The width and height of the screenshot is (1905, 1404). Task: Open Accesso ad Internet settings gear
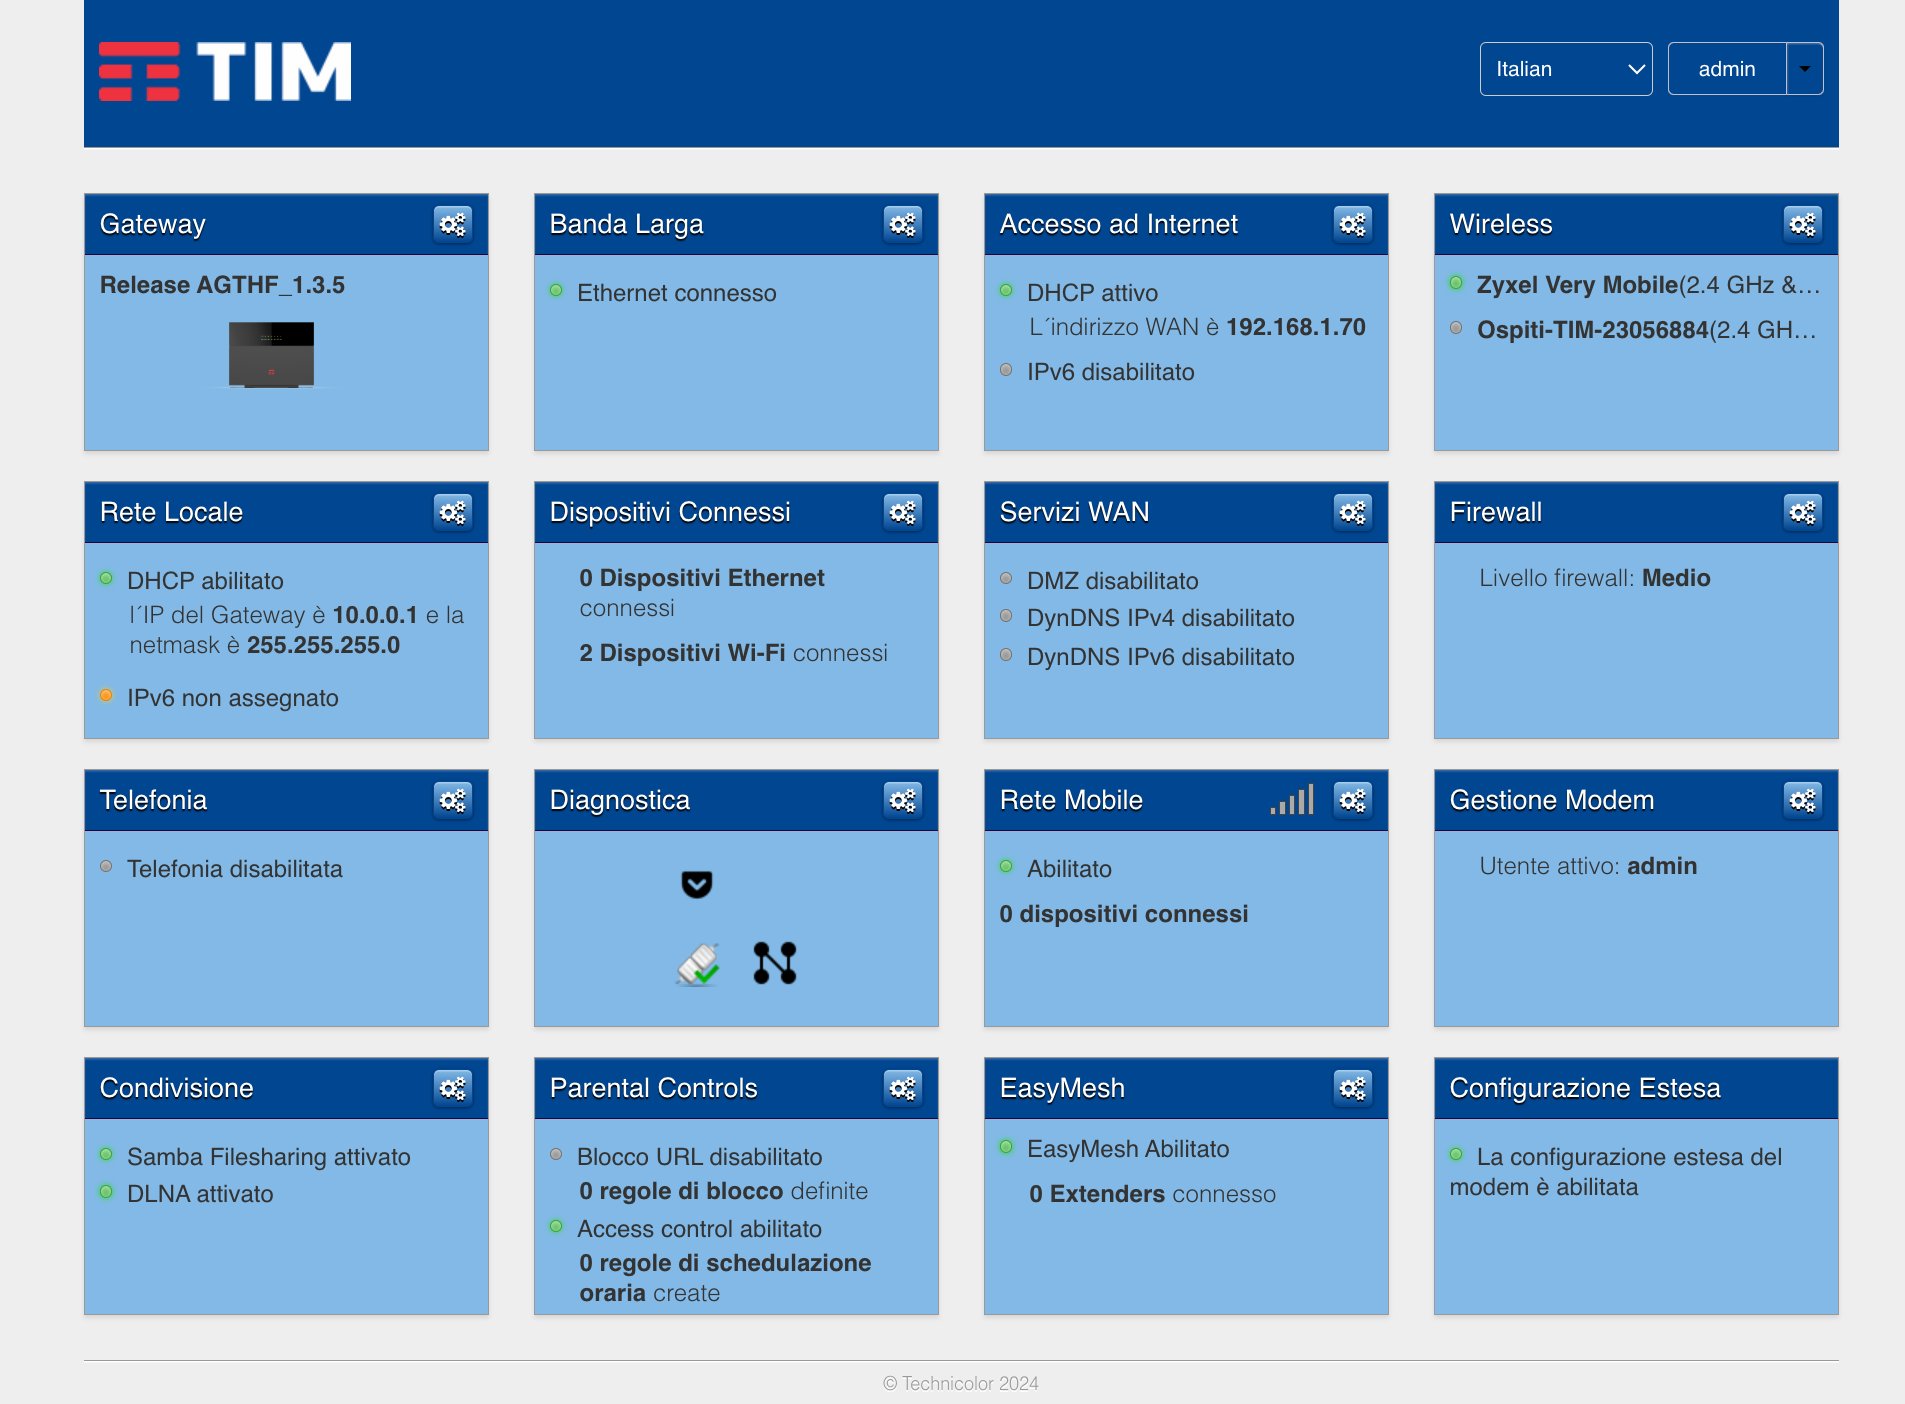(1353, 224)
